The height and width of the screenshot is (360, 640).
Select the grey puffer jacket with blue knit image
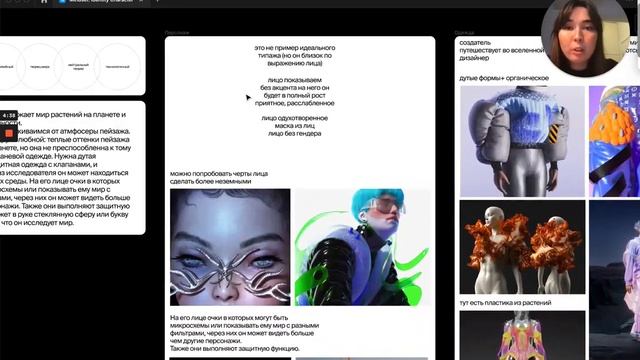tap(522, 141)
